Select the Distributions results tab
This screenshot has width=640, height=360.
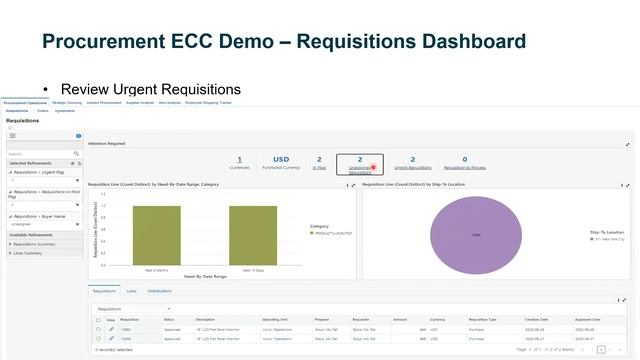coord(159,291)
